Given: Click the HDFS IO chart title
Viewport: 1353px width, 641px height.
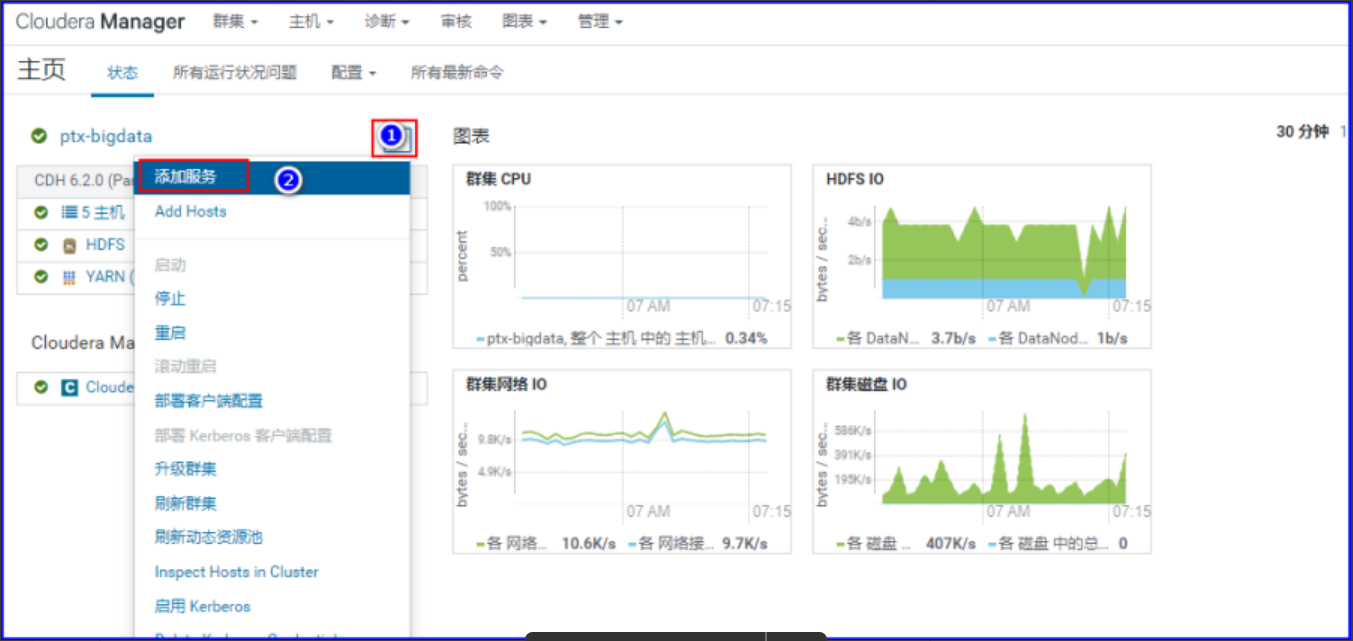Looking at the screenshot, I should click(x=855, y=179).
